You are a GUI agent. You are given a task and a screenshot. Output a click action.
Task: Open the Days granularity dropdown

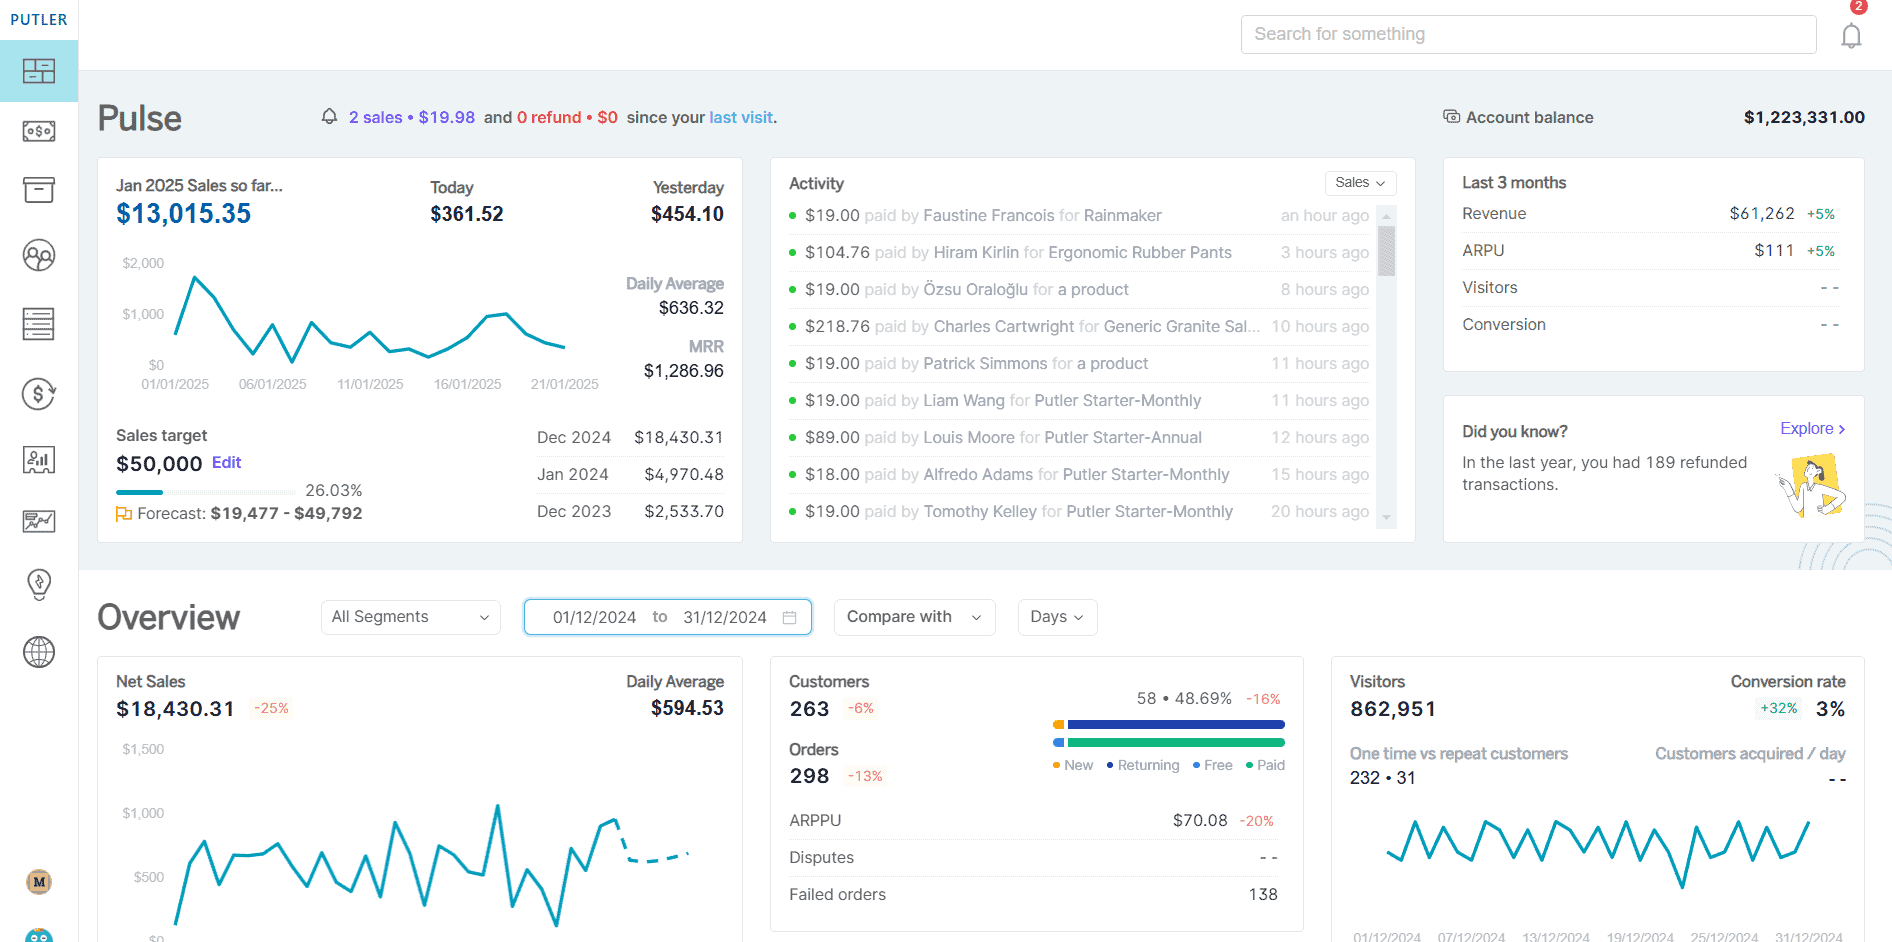(1057, 618)
